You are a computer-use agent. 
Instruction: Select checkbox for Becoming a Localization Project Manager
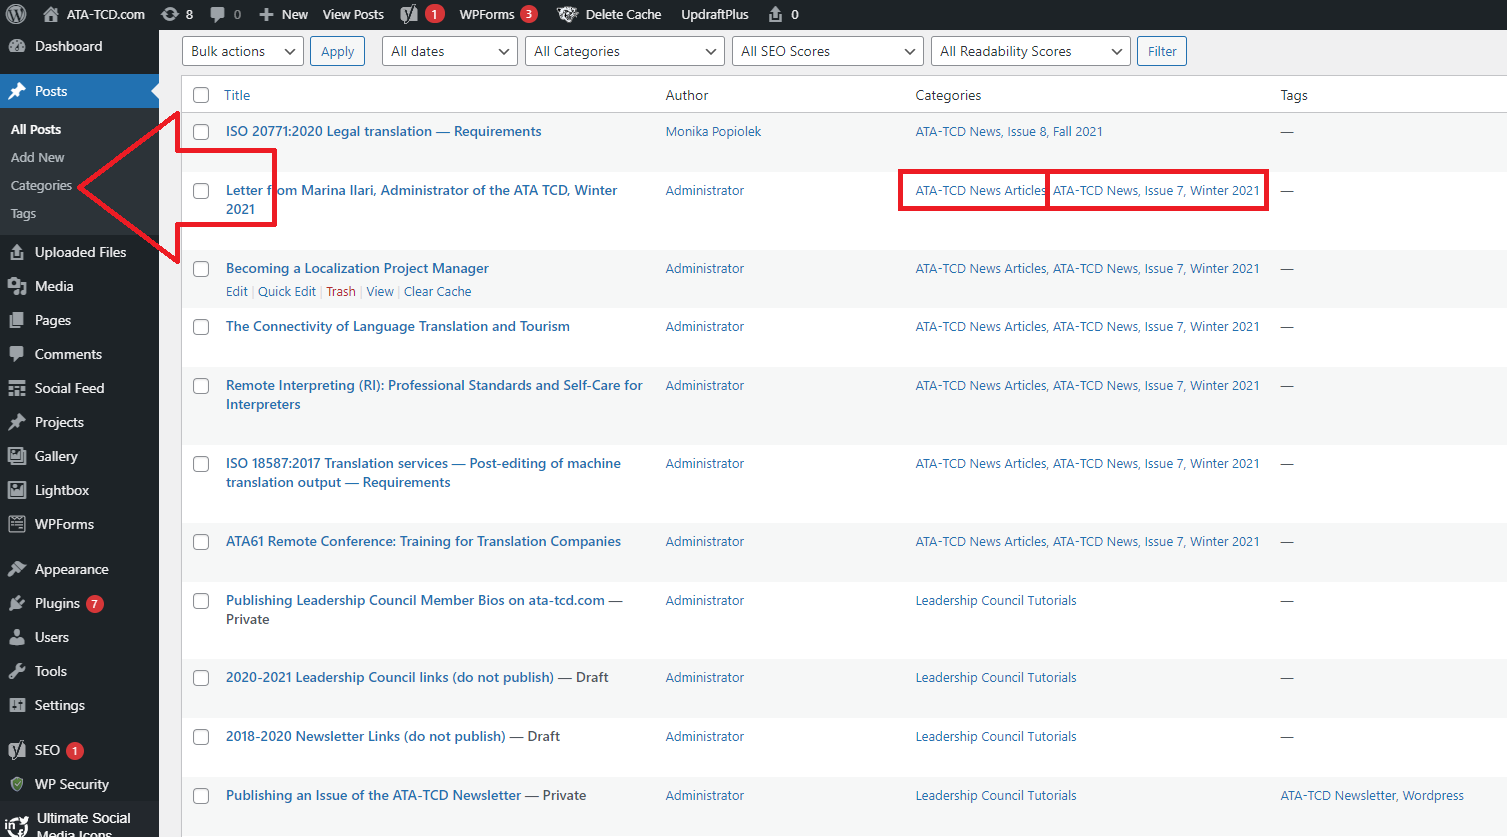coord(201,269)
